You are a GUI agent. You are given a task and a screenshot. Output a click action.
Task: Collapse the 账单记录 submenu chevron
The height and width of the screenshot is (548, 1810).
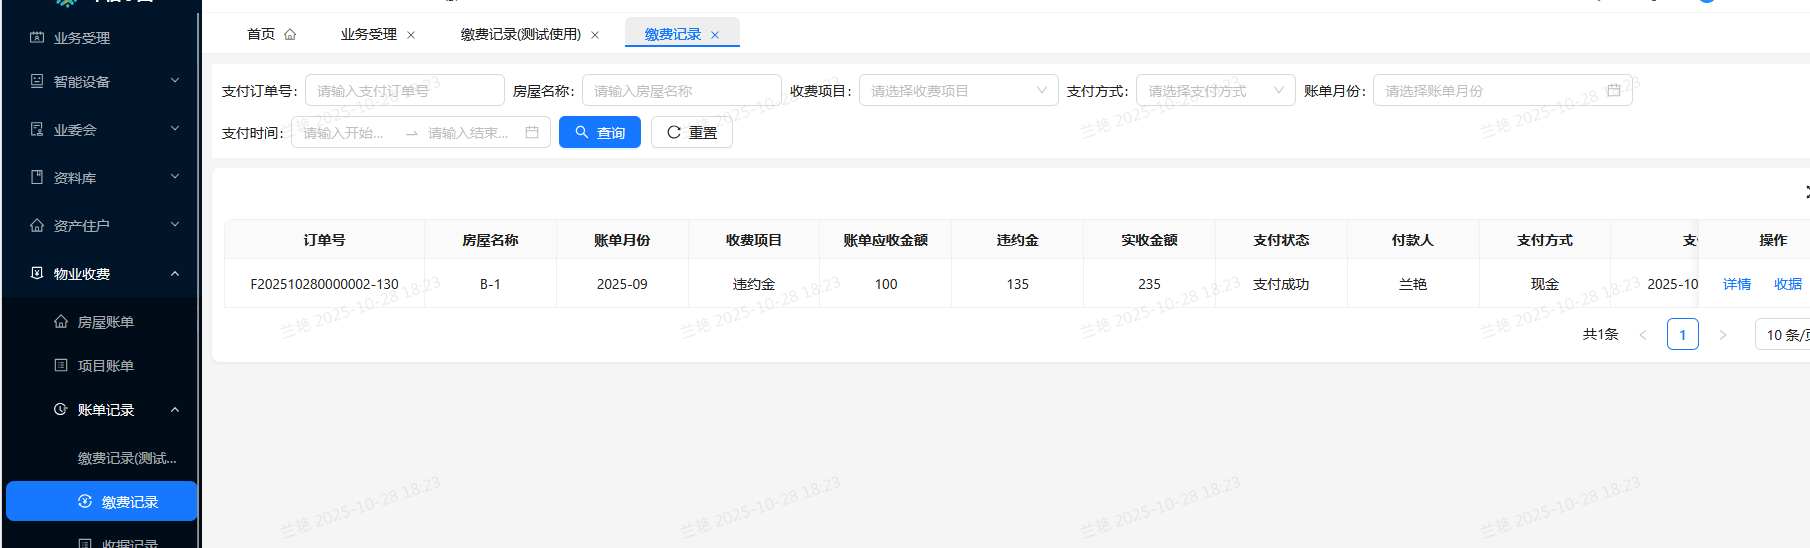(x=175, y=409)
